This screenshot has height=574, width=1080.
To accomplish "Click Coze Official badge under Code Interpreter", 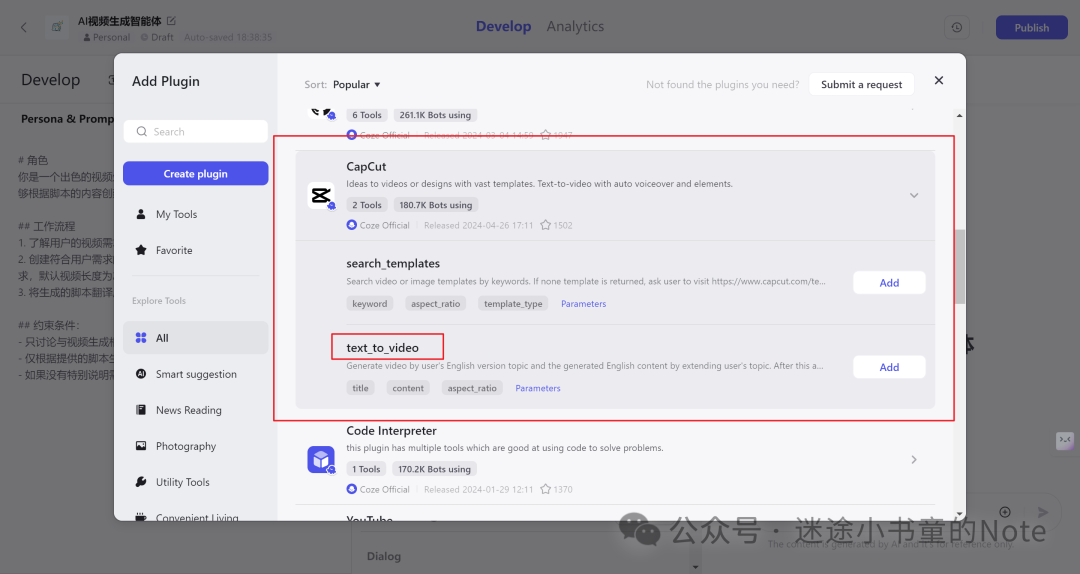I will [x=378, y=489].
